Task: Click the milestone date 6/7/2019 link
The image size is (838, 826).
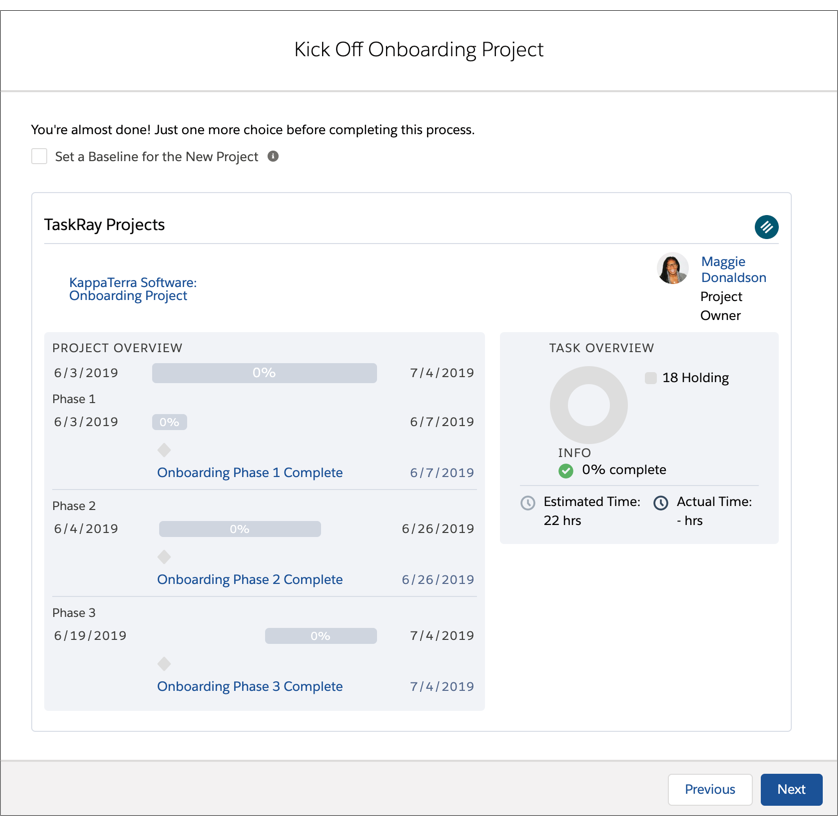Action: click(442, 473)
